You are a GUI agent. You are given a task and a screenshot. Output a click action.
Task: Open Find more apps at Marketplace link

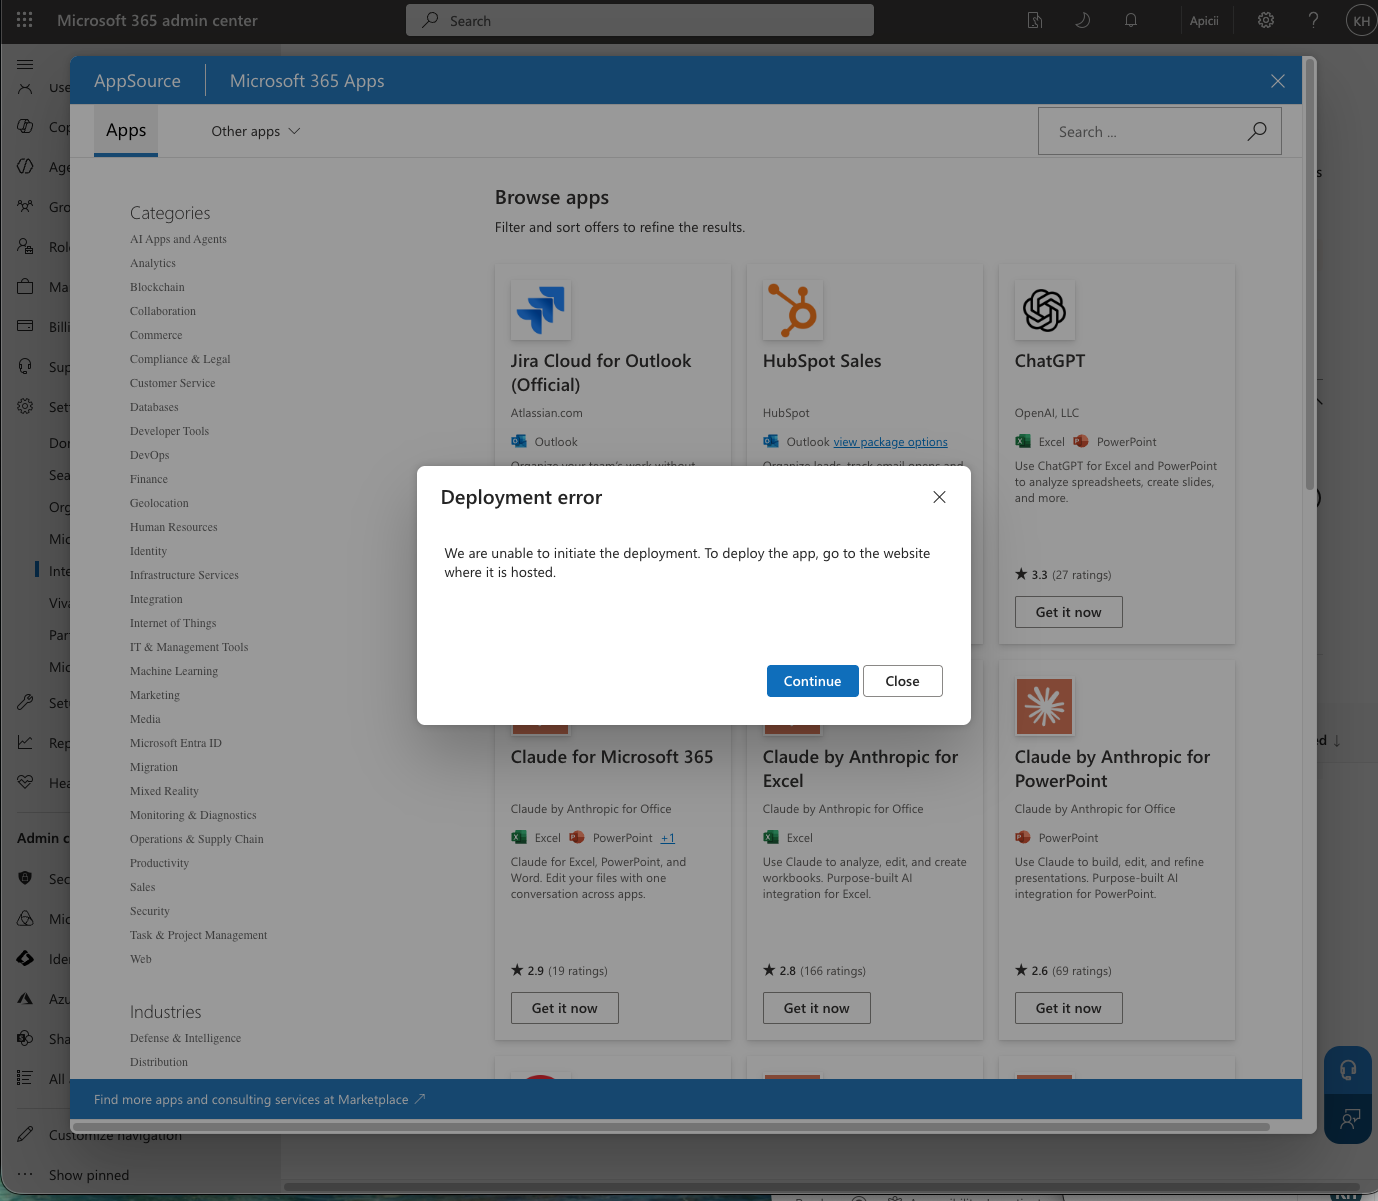coord(260,1099)
